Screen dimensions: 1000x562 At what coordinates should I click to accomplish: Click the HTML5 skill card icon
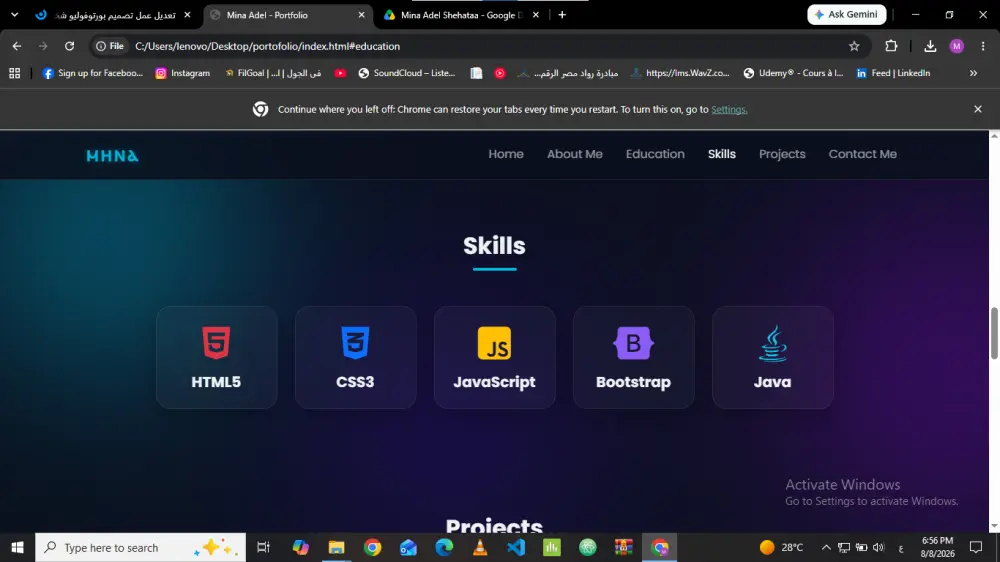[x=216, y=343]
